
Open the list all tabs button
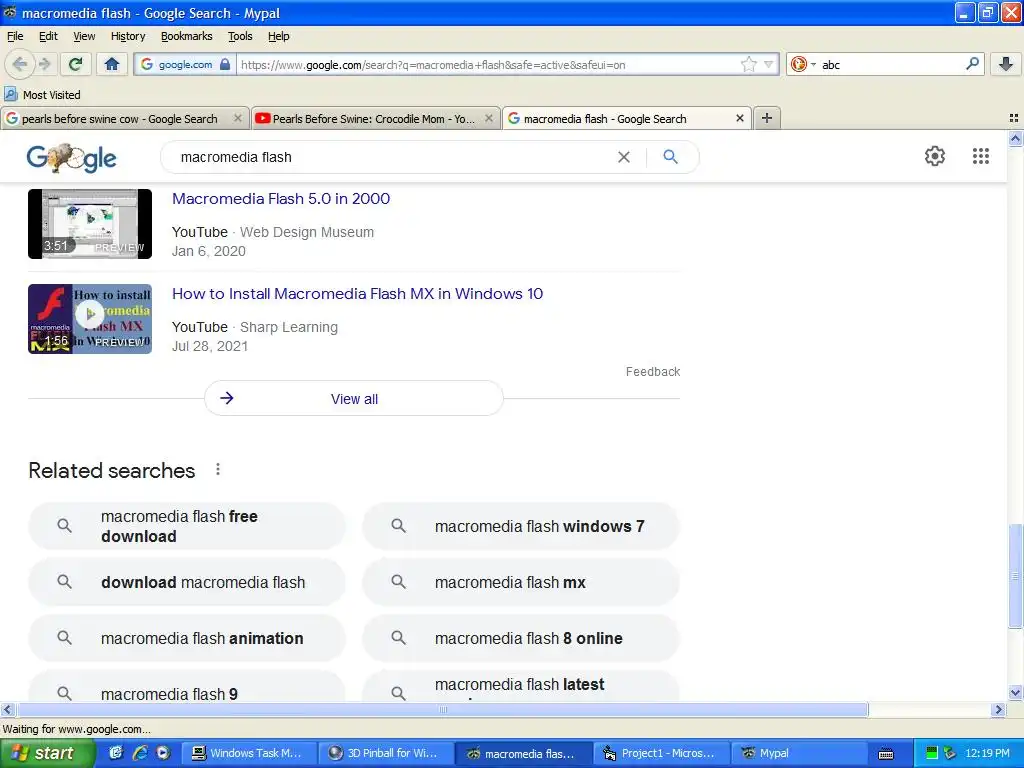click(1014, 118)
